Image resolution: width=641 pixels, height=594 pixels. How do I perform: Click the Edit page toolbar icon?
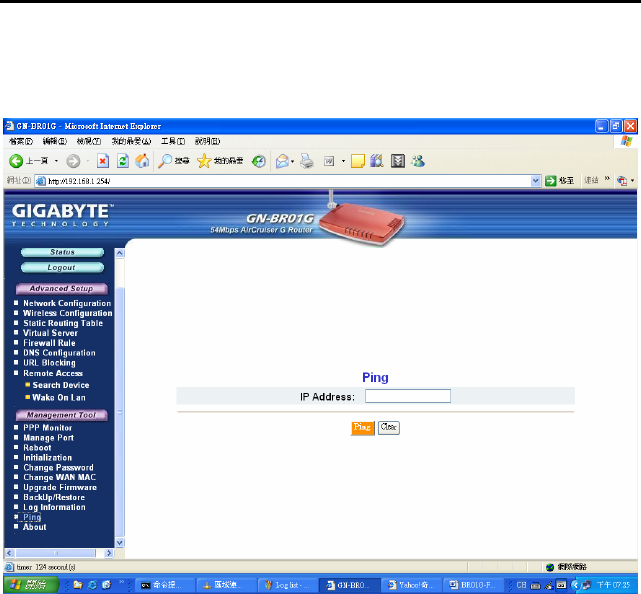tap(329, 161)
